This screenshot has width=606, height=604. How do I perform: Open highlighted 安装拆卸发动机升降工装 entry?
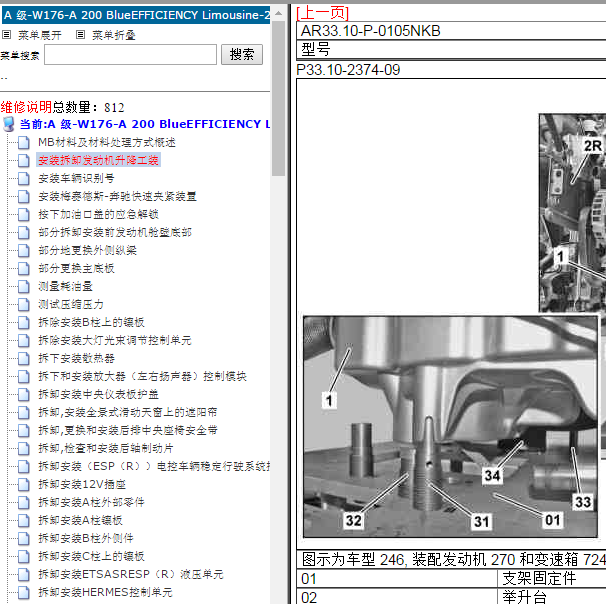98,160
